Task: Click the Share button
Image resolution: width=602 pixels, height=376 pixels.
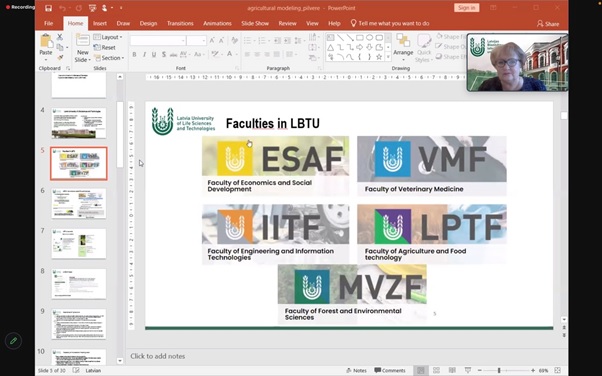Action: pos(548,24)
